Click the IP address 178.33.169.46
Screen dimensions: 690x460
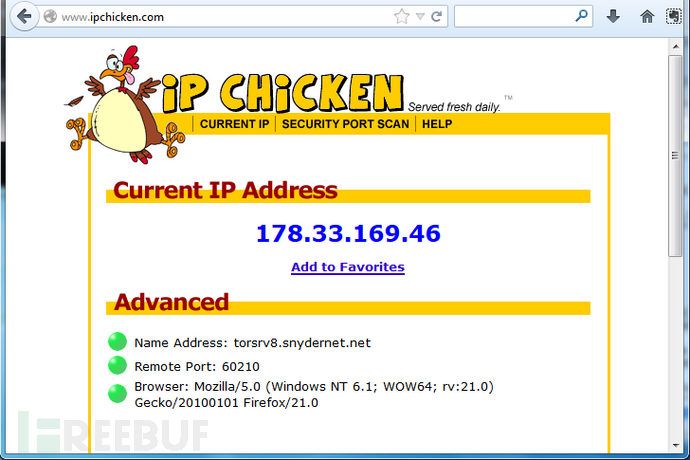(348, 233)
